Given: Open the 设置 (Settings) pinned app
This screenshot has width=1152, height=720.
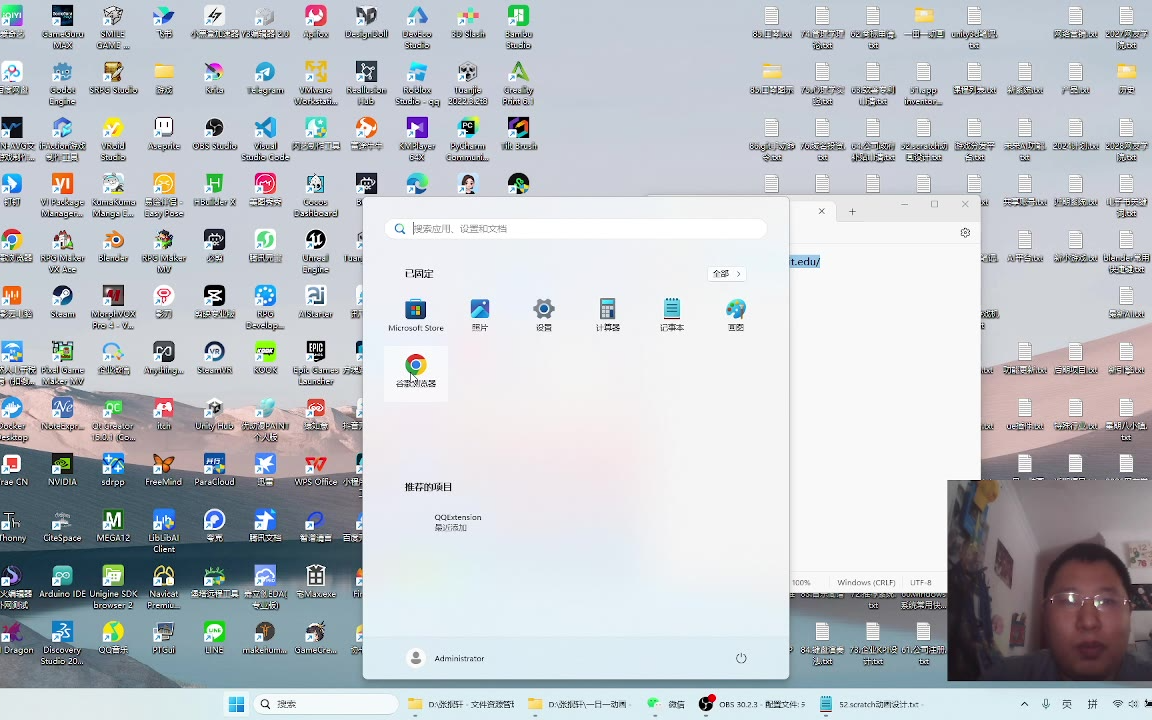Looking at the screenshot, I should pos(544,315).
